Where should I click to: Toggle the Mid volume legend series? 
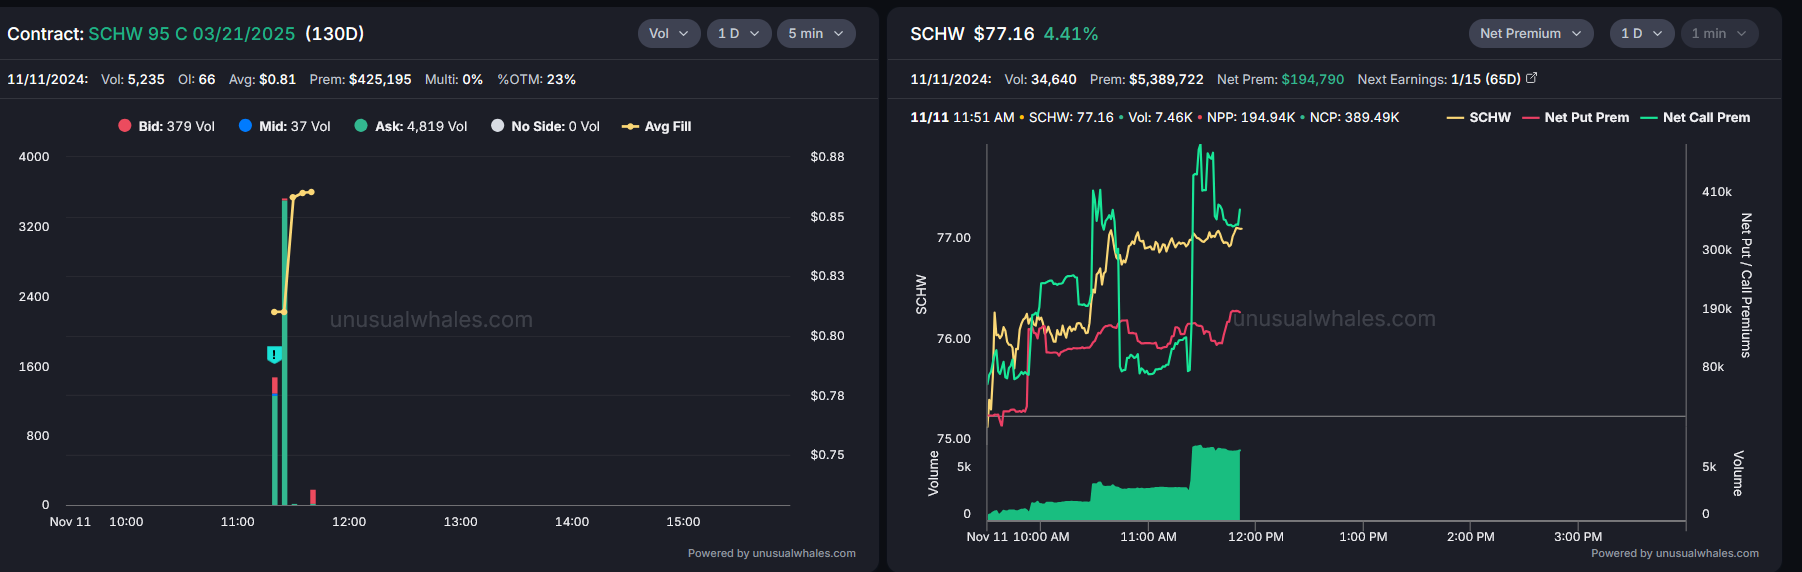pos(285,126)
